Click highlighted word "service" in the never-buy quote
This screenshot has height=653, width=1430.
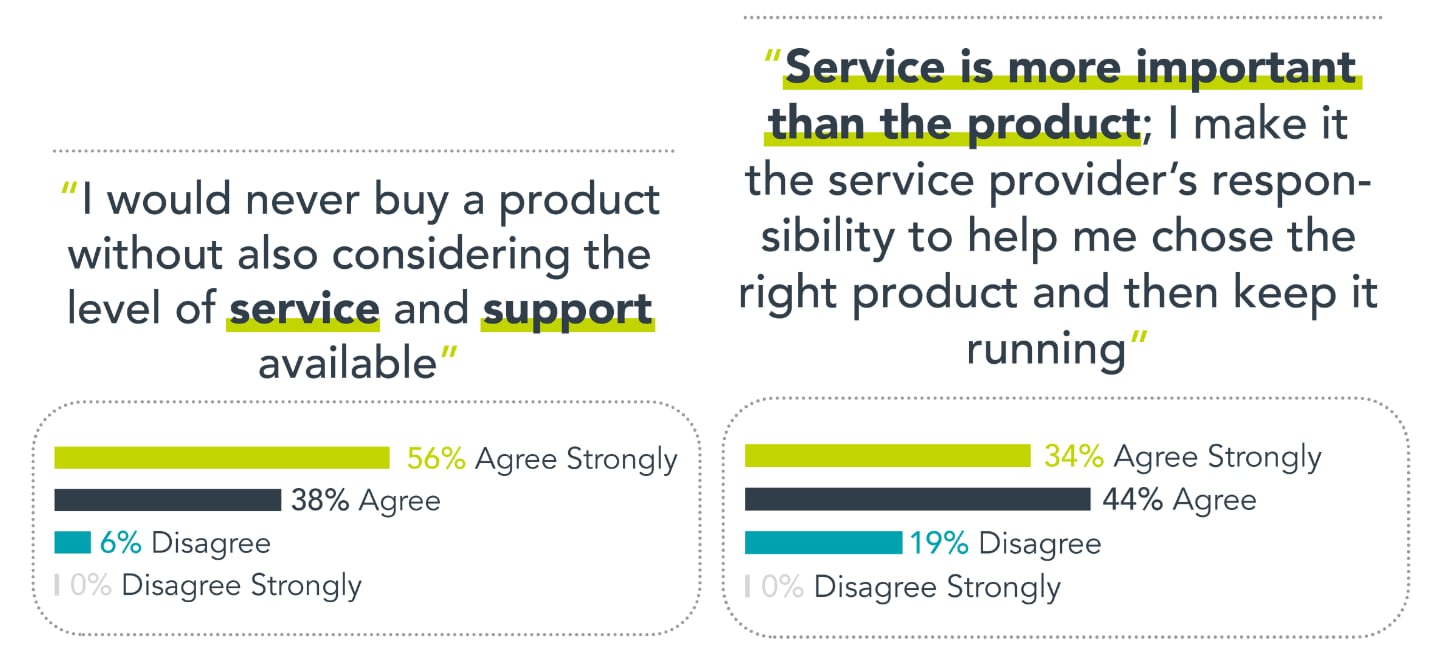(x=304, y=308)
